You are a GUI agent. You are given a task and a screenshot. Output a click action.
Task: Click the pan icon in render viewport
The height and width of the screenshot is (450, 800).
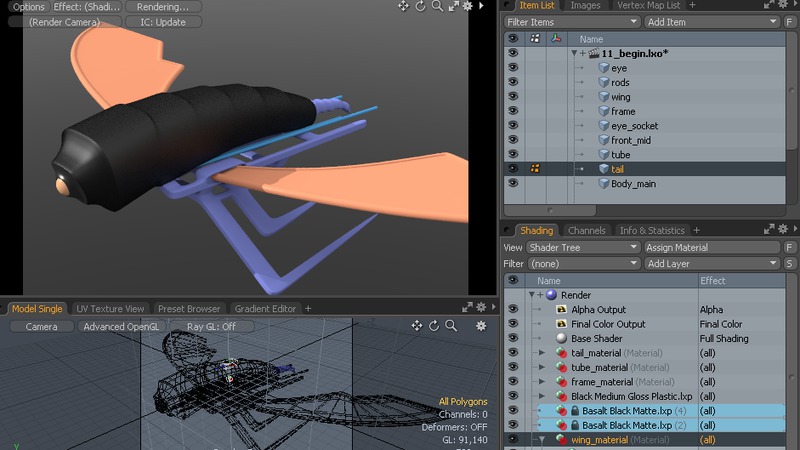click(403, 6)
